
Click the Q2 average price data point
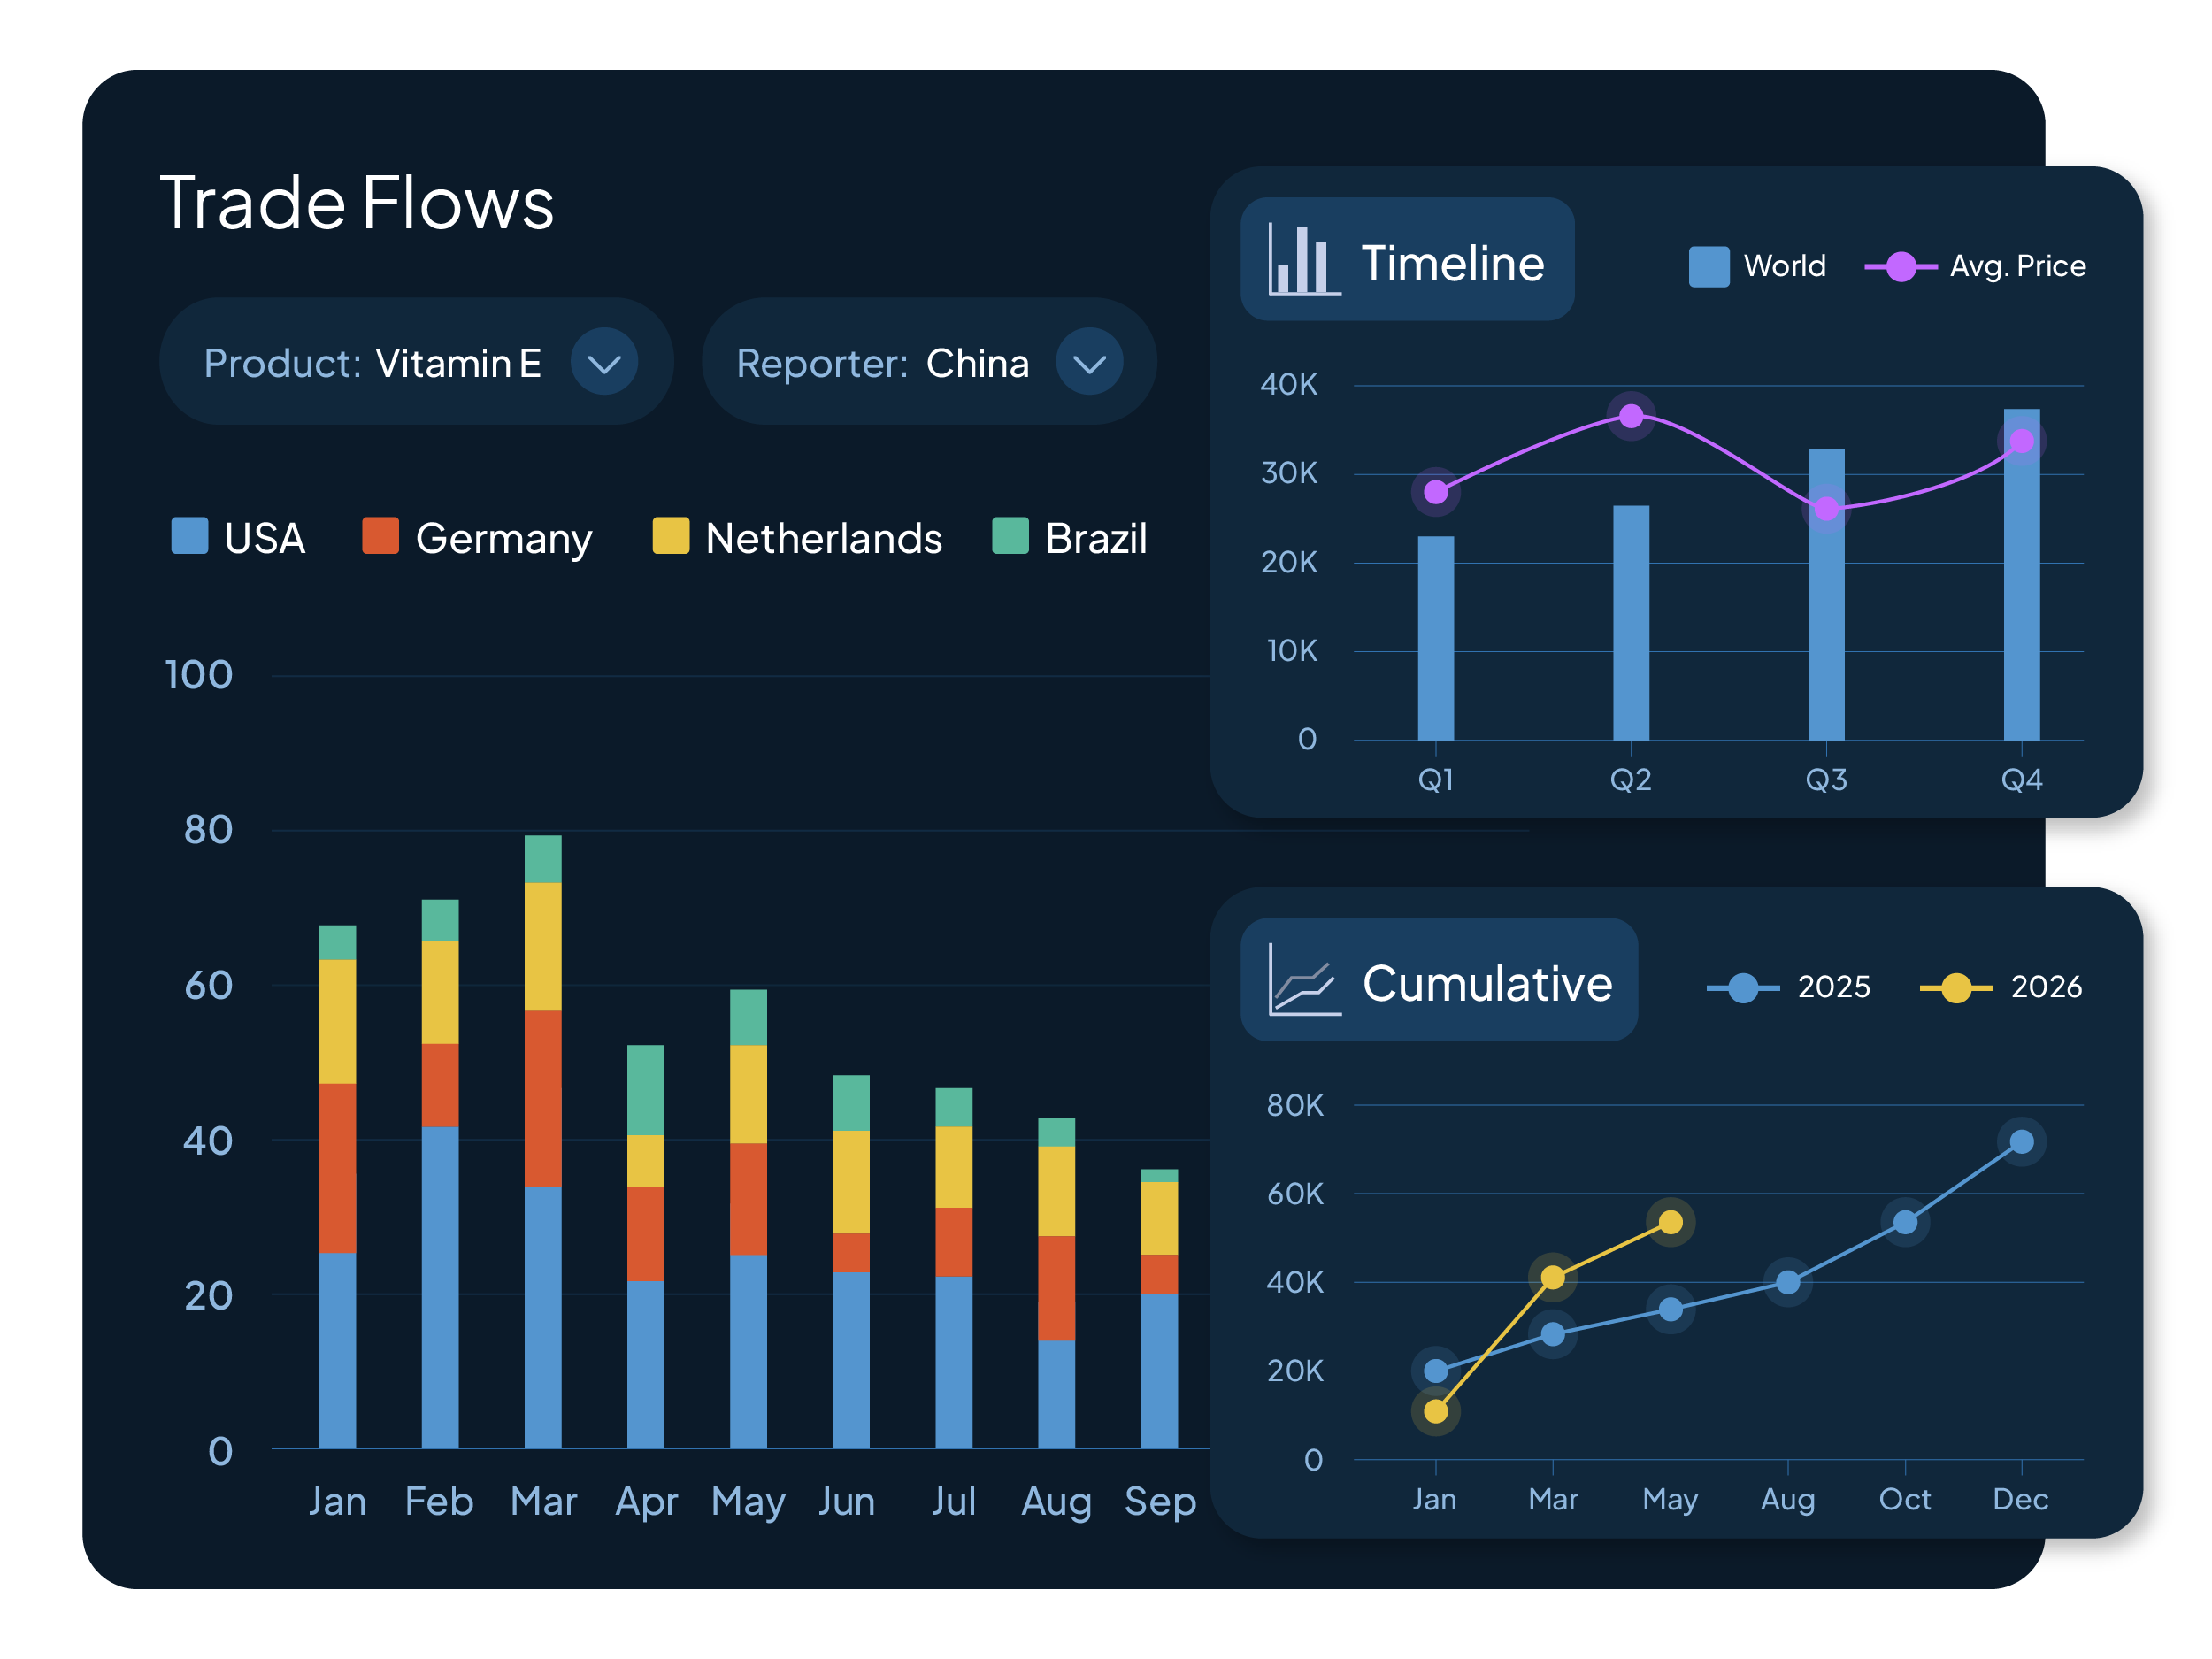[1630, 415]
